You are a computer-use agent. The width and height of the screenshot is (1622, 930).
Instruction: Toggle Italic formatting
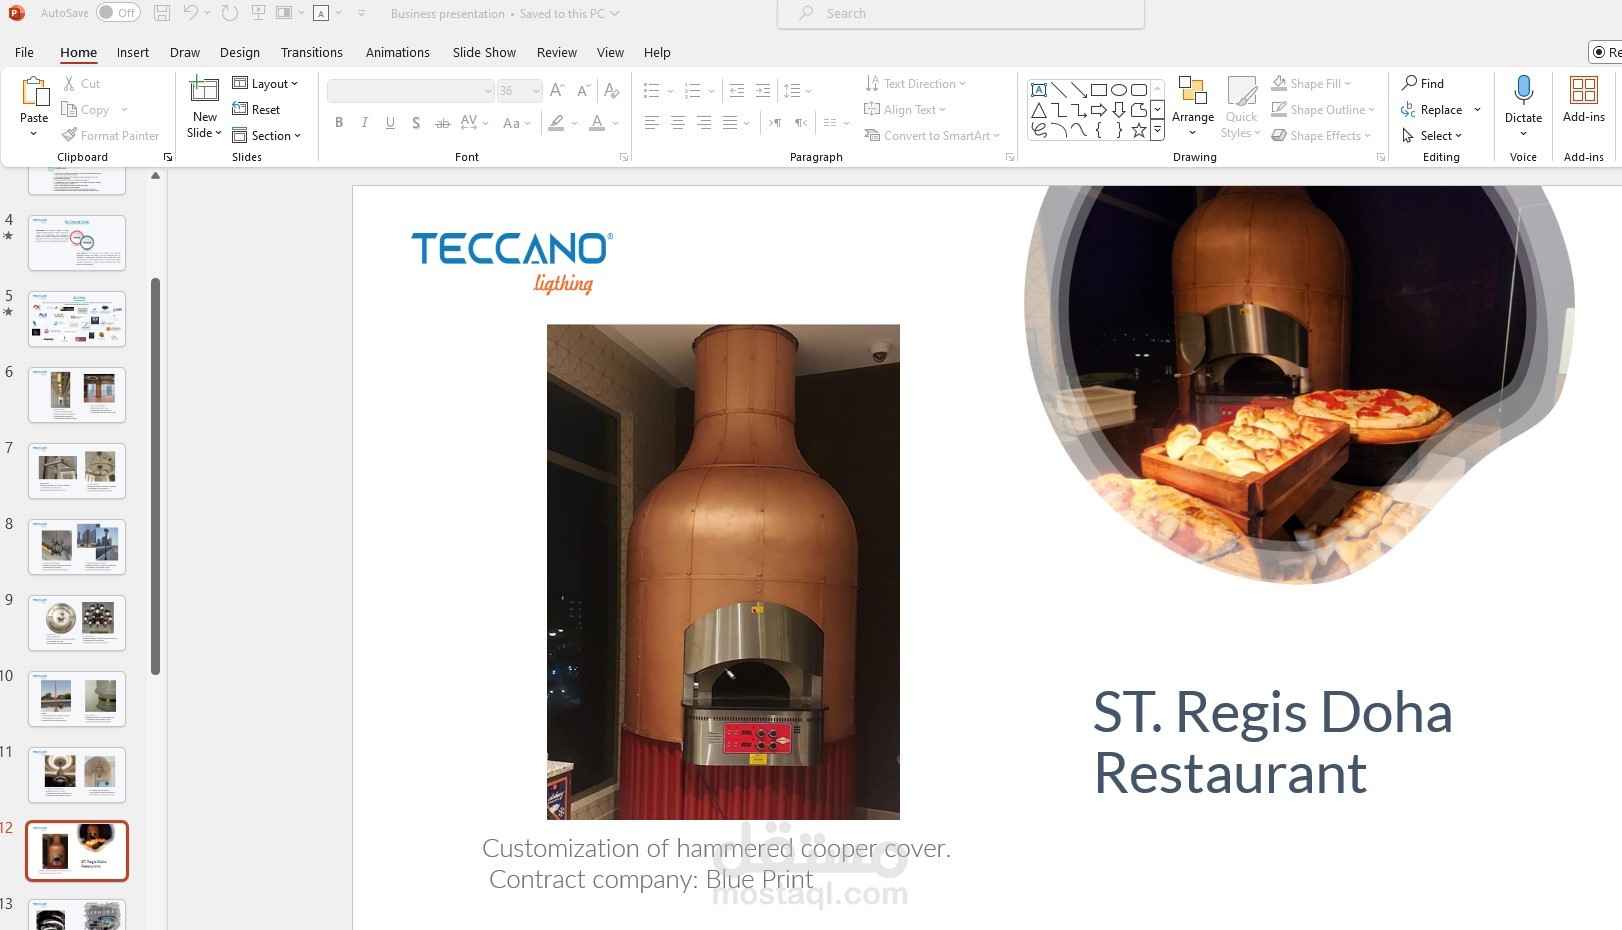[x=364, y=123]
